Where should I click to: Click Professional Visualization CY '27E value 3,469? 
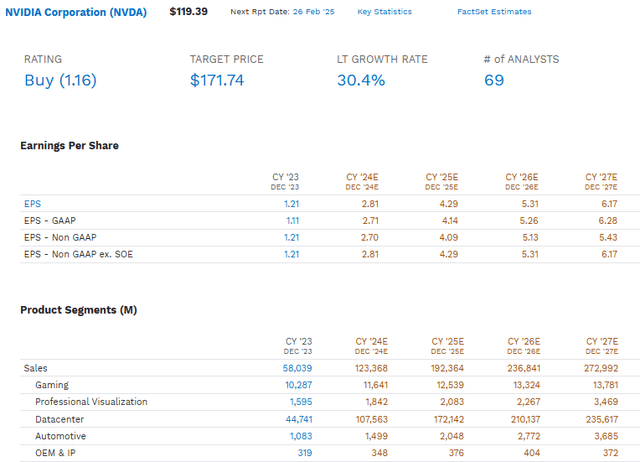click(606, 402)
